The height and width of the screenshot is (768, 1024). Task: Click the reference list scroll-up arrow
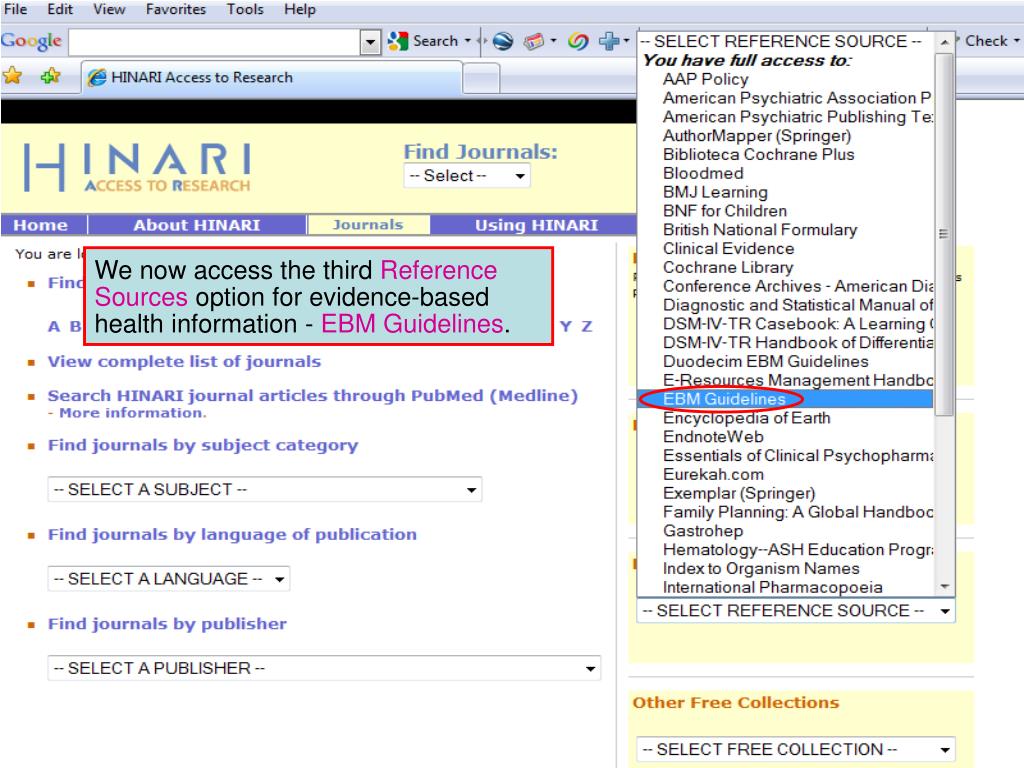coord(944,42)
